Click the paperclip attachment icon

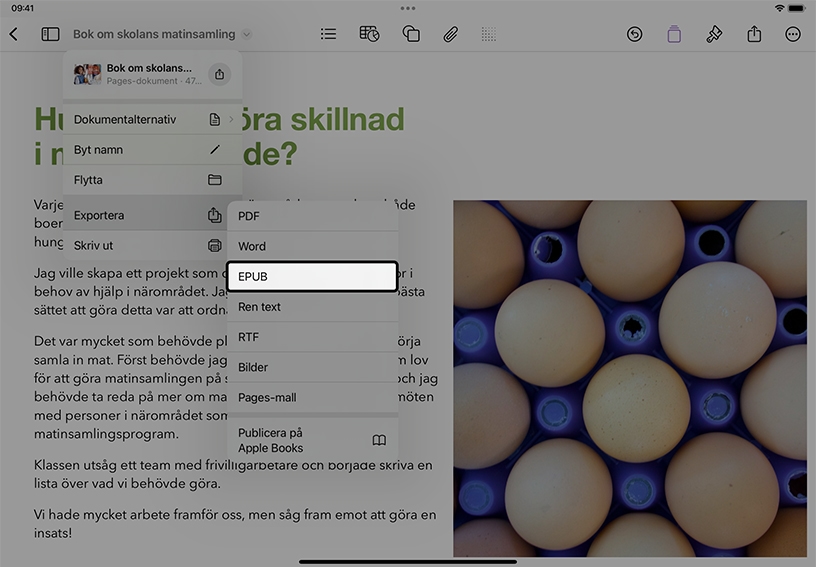[451, 34]
